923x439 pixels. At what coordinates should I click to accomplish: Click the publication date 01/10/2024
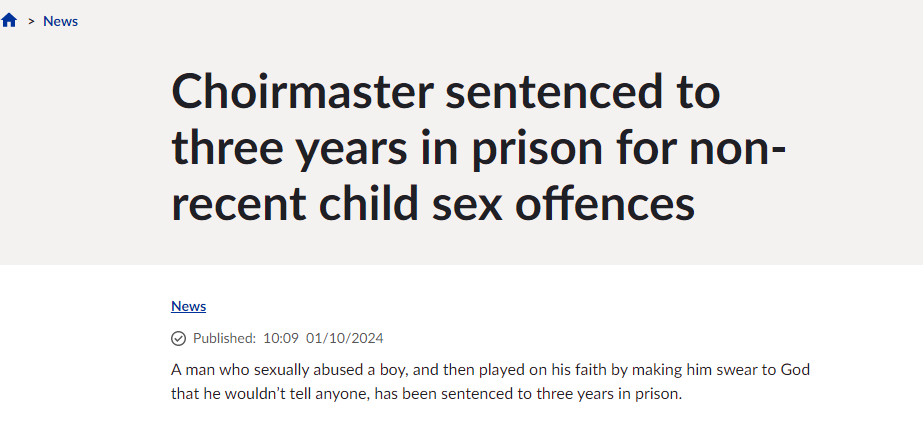pos(345,338)
